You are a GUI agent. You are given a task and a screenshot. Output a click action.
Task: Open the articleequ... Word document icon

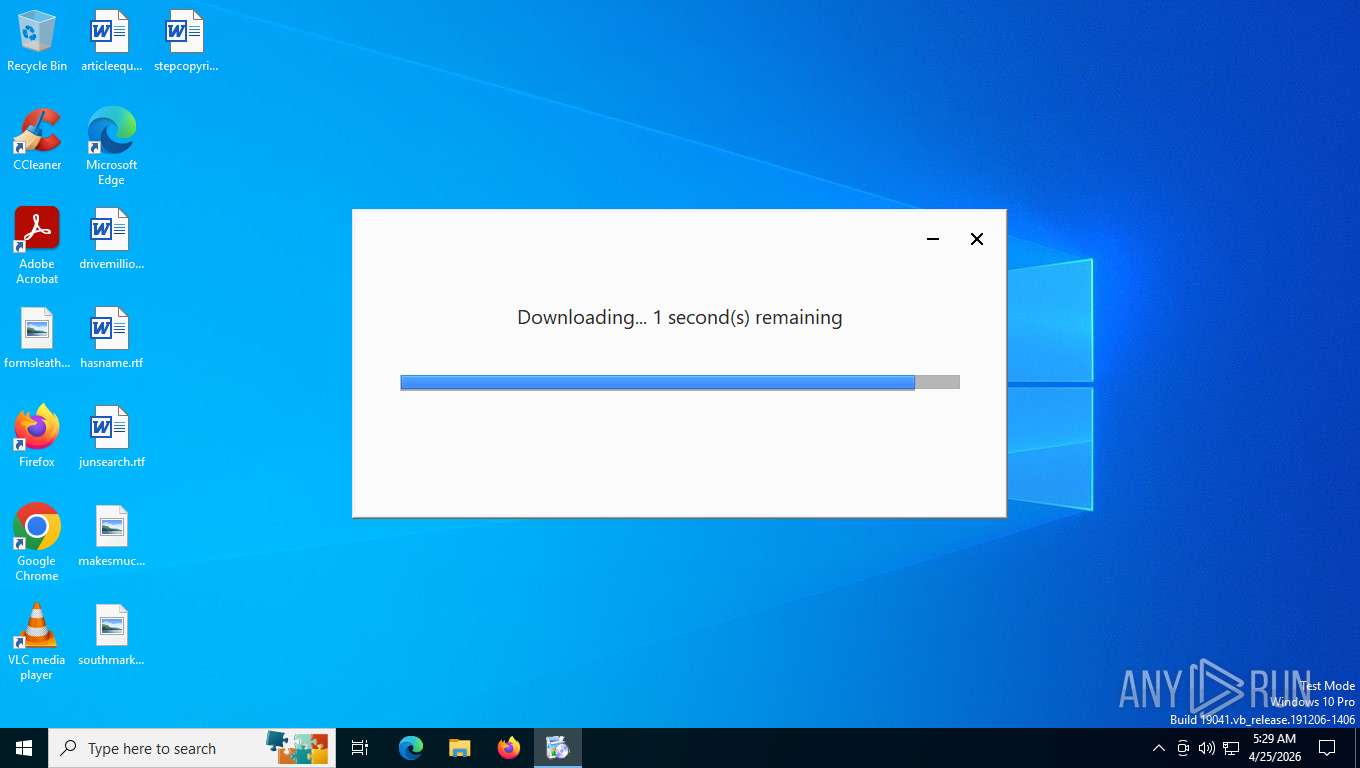[x=111, y=41]
